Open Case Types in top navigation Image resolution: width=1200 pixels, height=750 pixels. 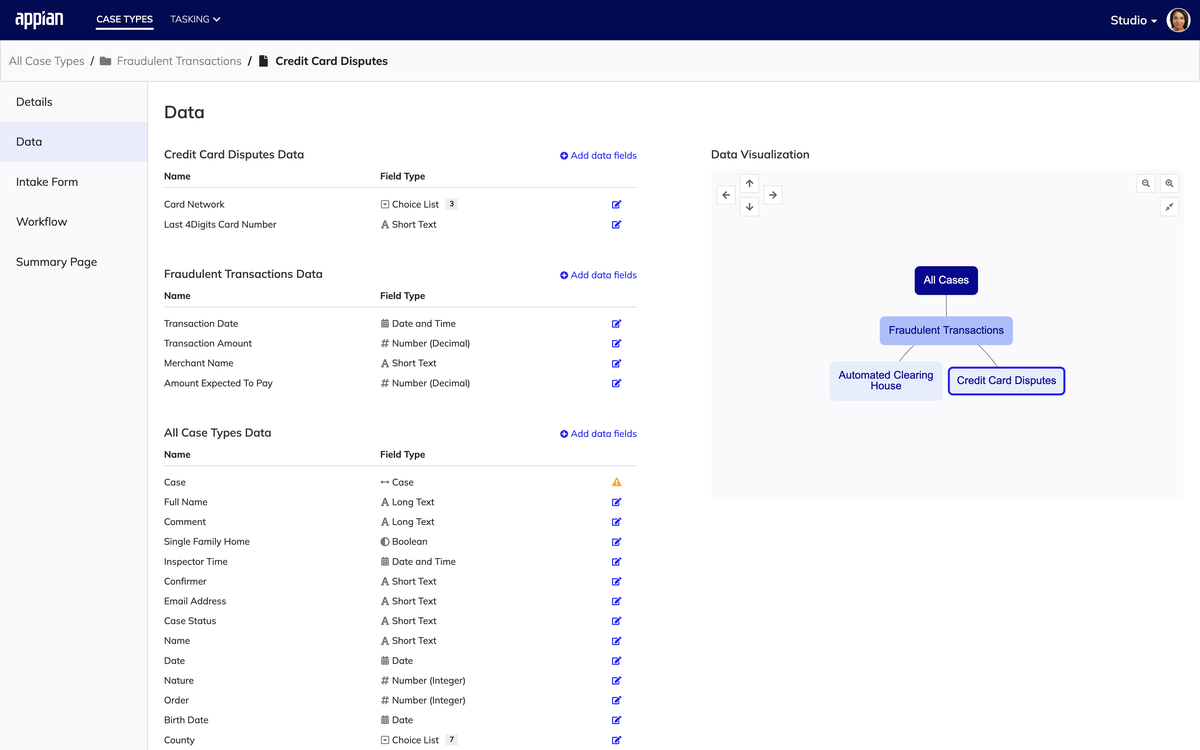pos(124,19)
